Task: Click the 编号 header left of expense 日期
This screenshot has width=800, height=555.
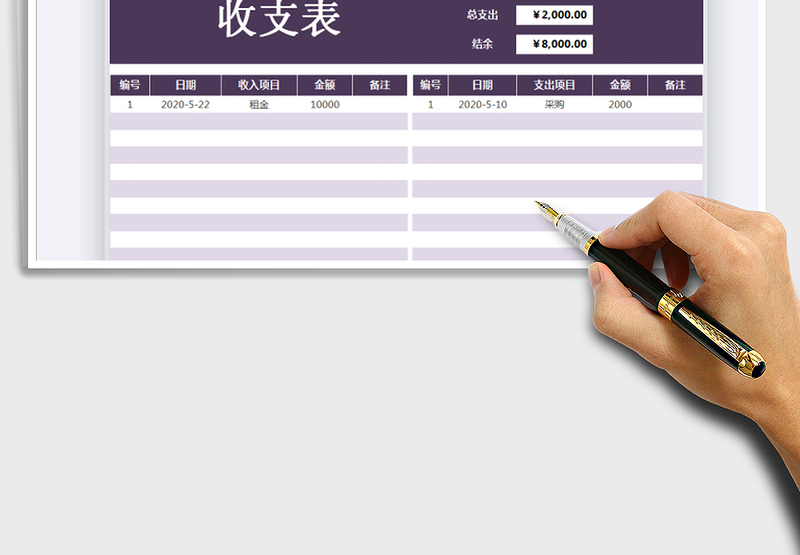Action: 431,85
